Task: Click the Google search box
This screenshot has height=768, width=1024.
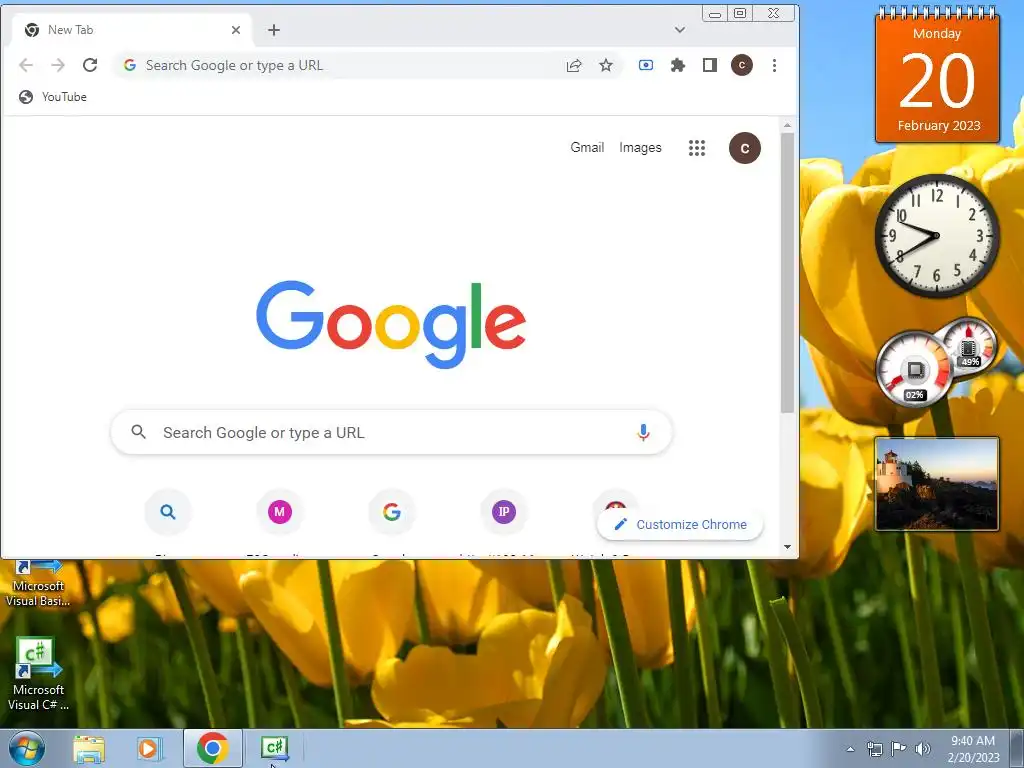Action: click(392, 432)
